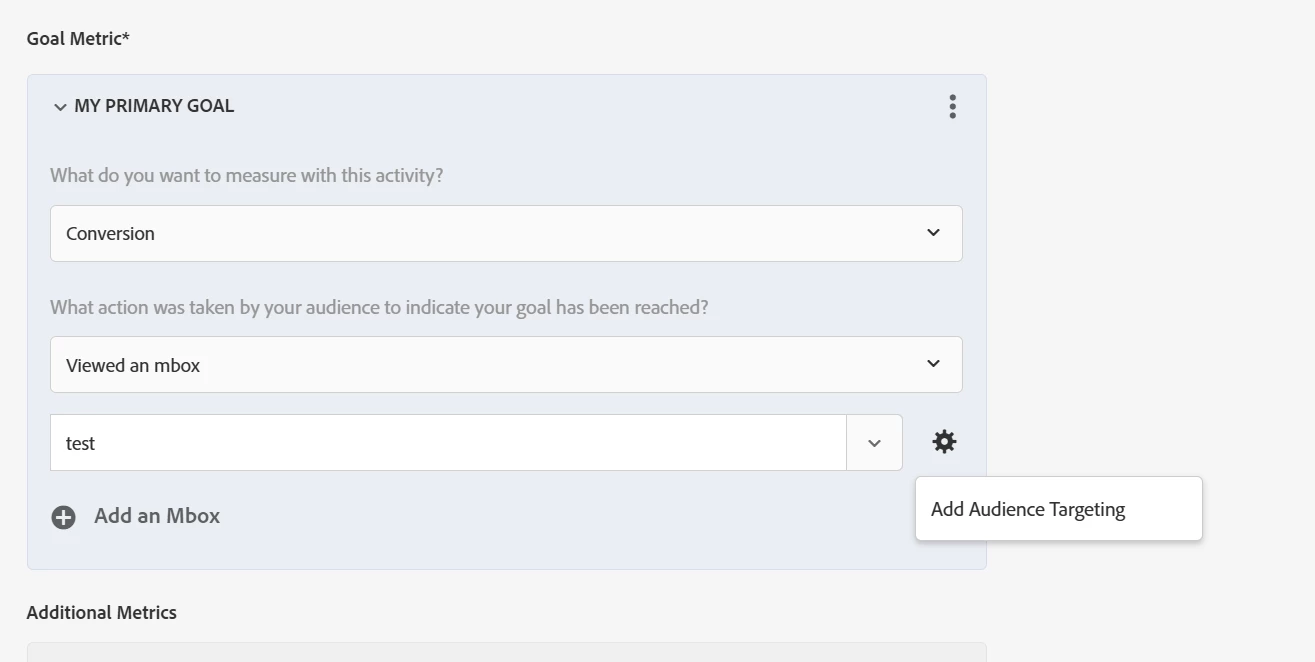1315x662 pixels.
Task: Click the "What do you want to measure" label
Action: click(247, 176)
